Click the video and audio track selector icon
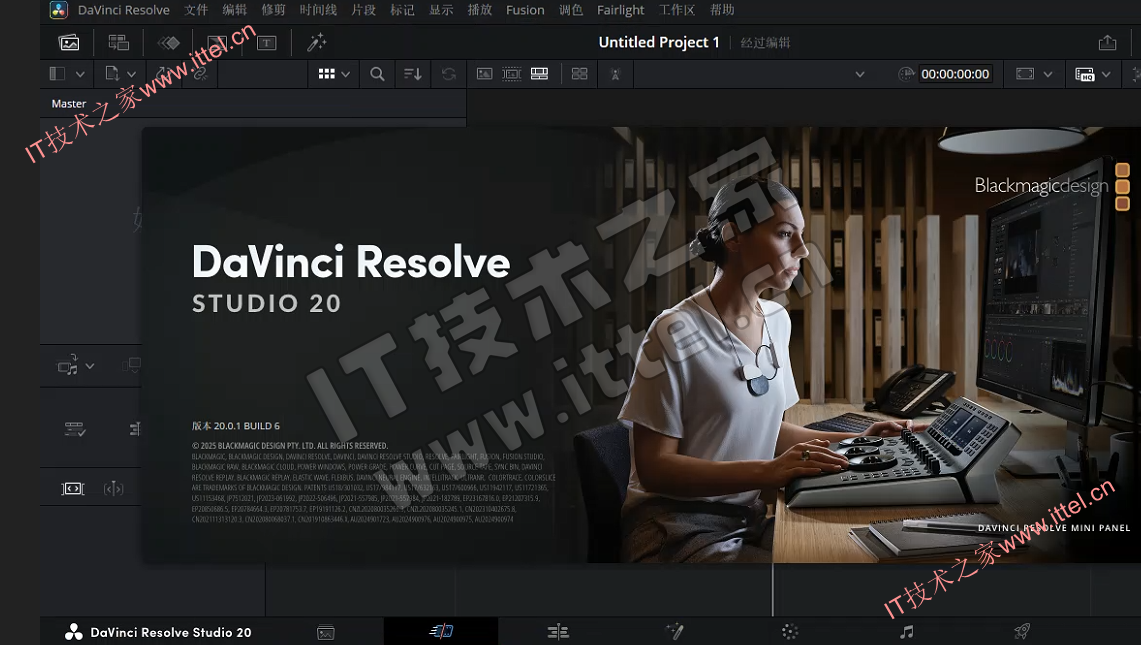Image resolution: width=1141 pixels, height=645 pixels. [x=68, y=365]
